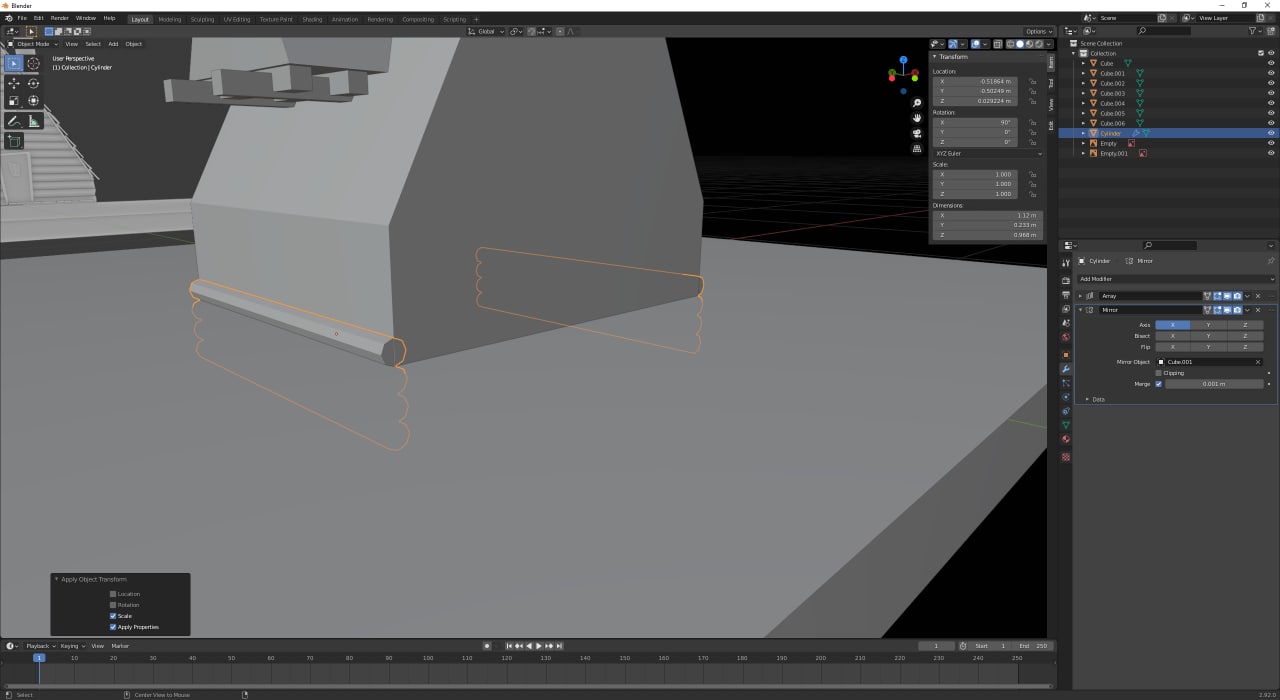Toggle Mirror Axis Y button
This screenshot has height=700, width=1280.
1209,325
